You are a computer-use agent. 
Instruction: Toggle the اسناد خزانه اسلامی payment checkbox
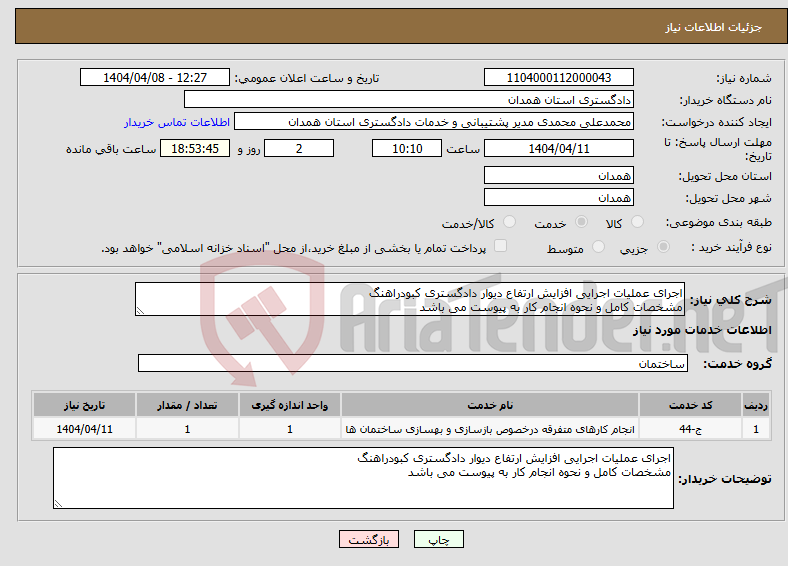[x=500, y=246]
